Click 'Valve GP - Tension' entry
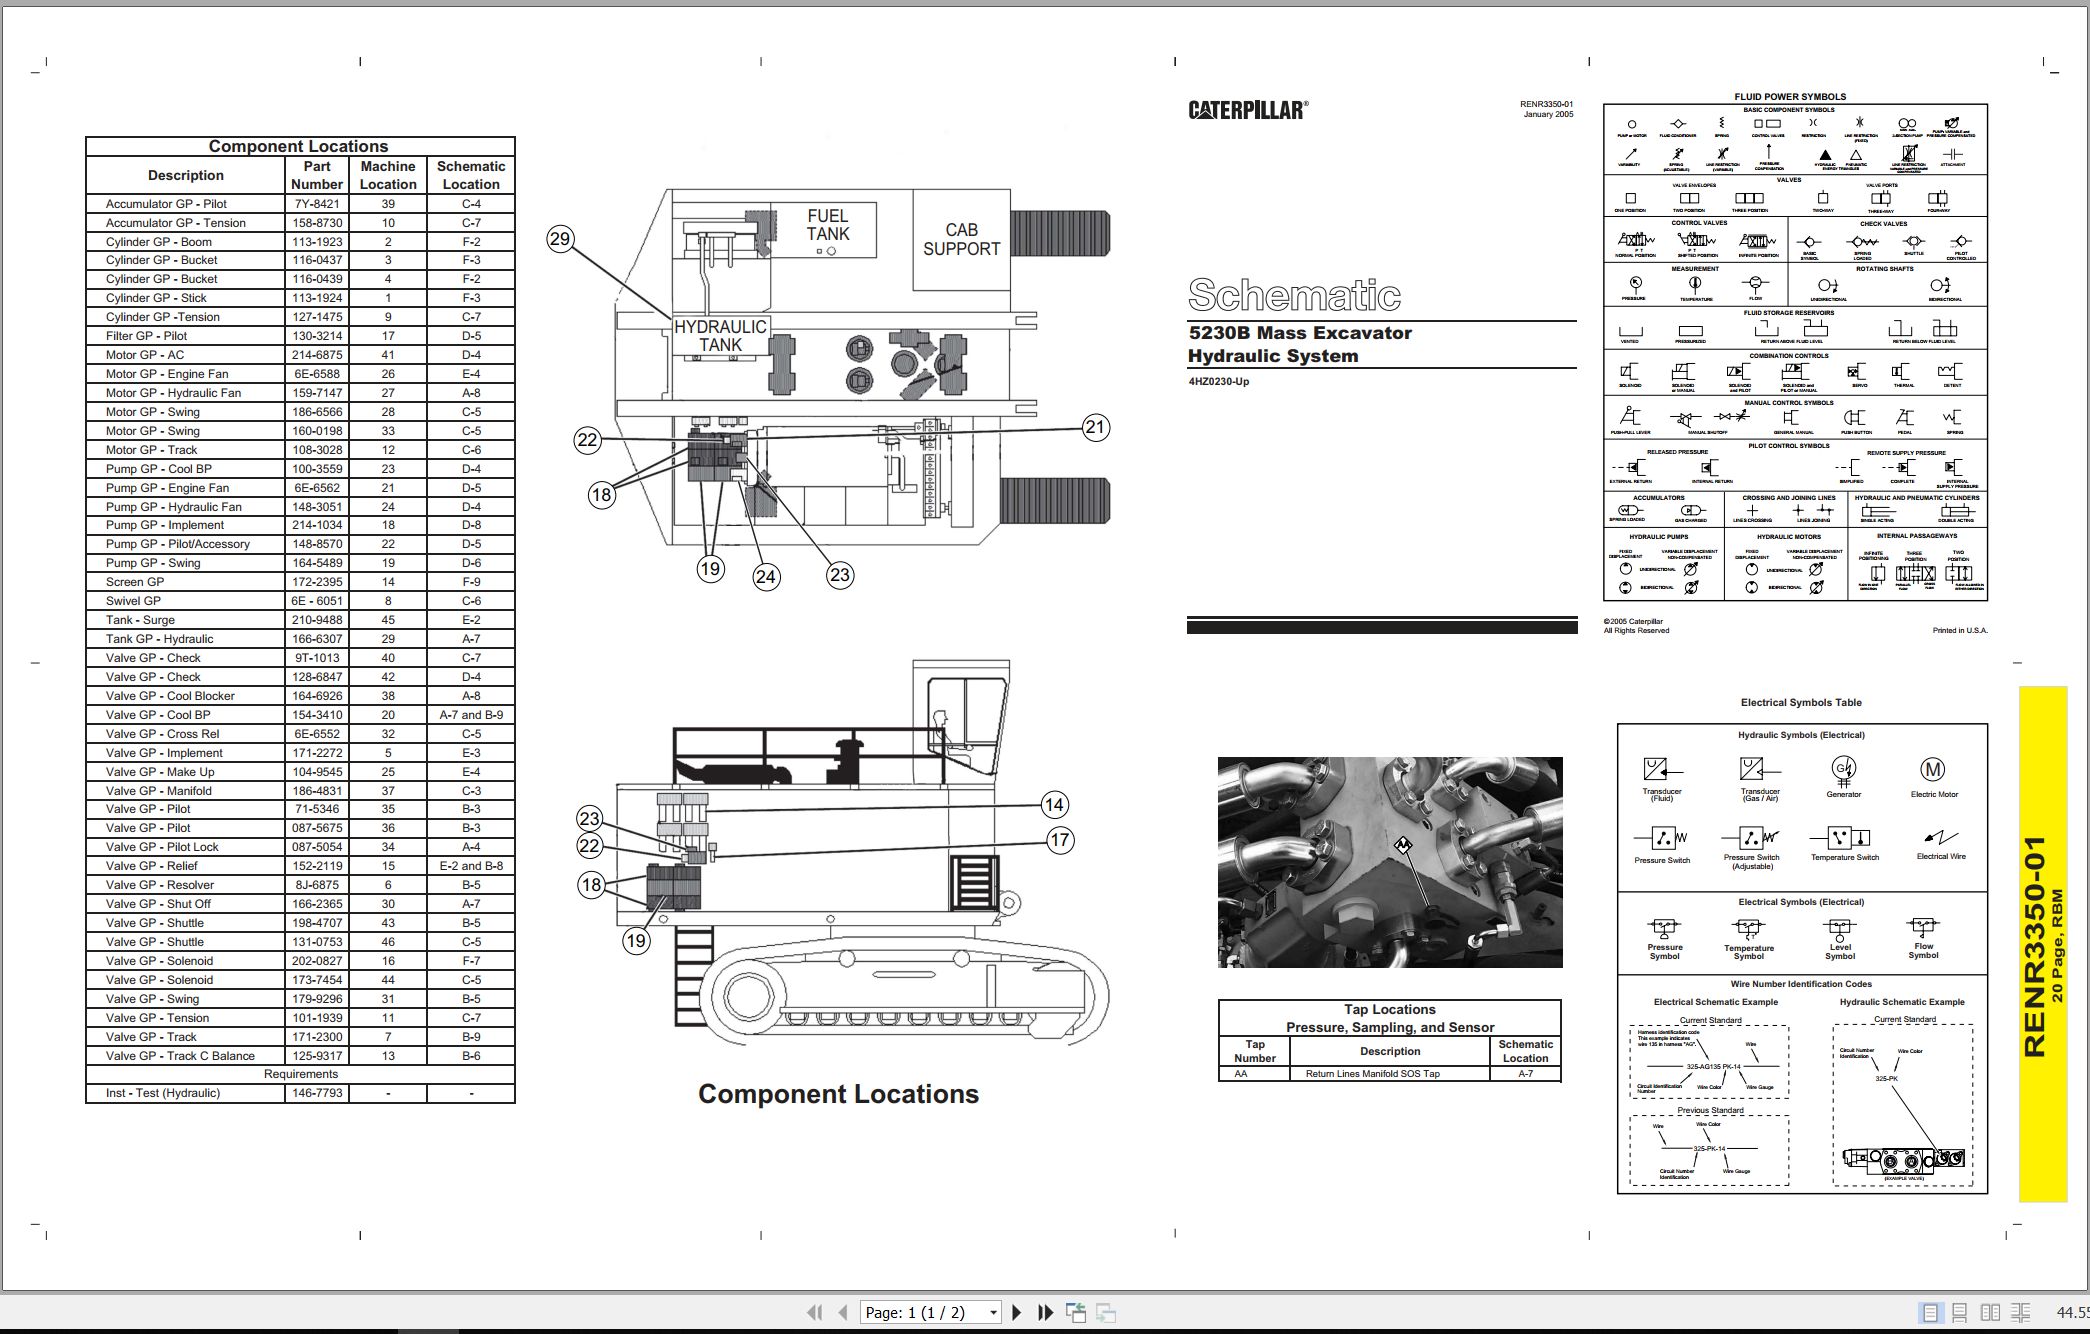The width and height of the screenshot is (2090, 1334). click(157, 1017)
